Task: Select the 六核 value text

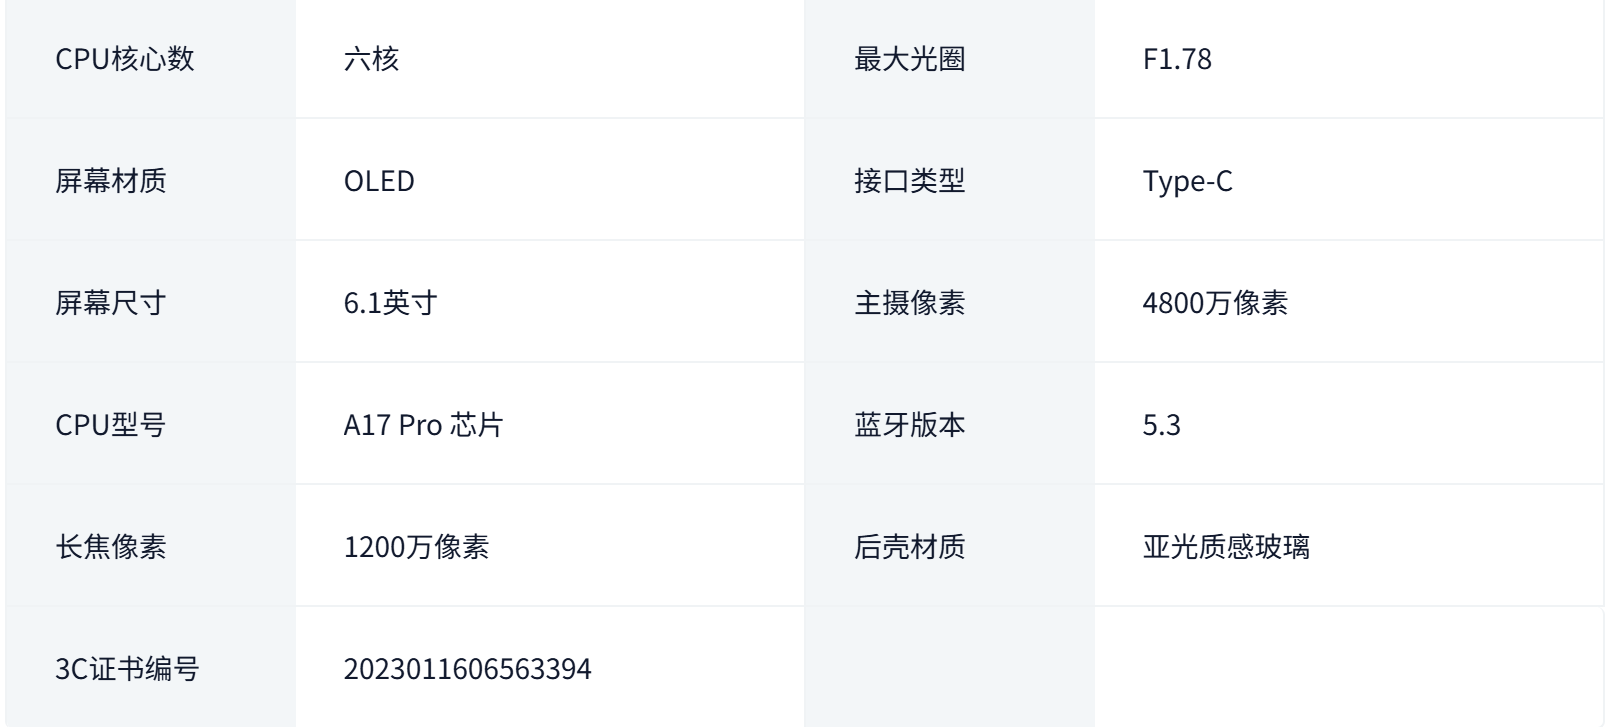Action: tap(371, 59)
